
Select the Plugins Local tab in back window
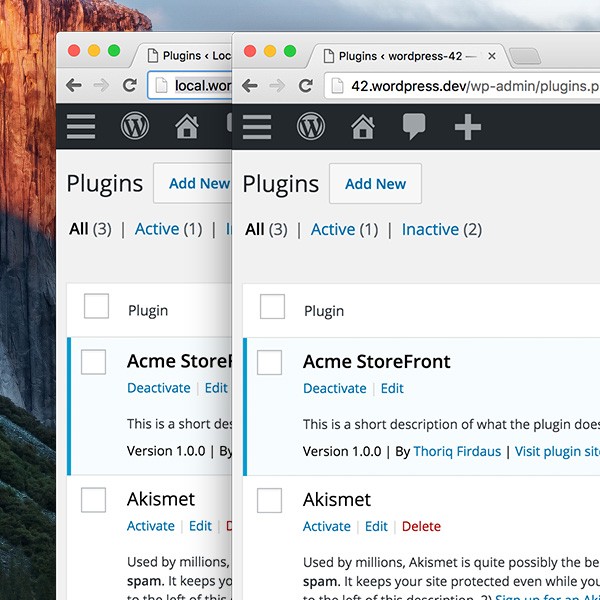pyautogui.click(x=184, y=56)
